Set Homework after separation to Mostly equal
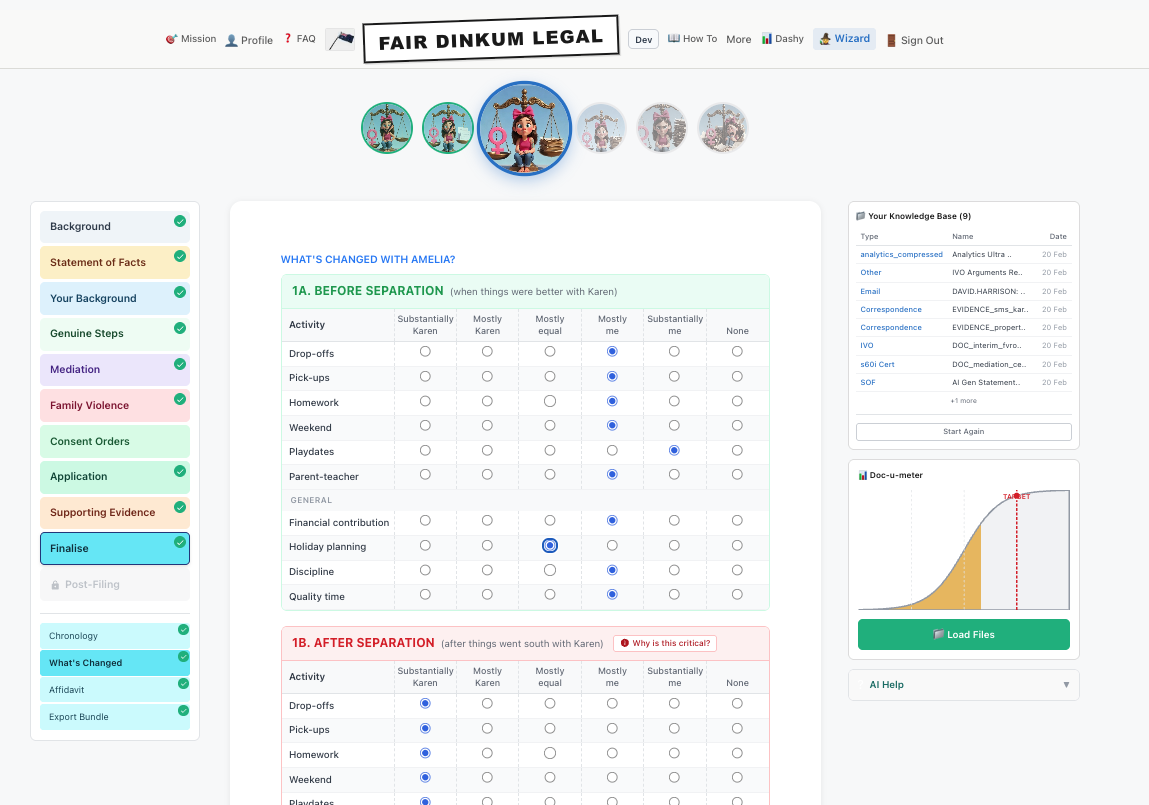 click(550, 753)
